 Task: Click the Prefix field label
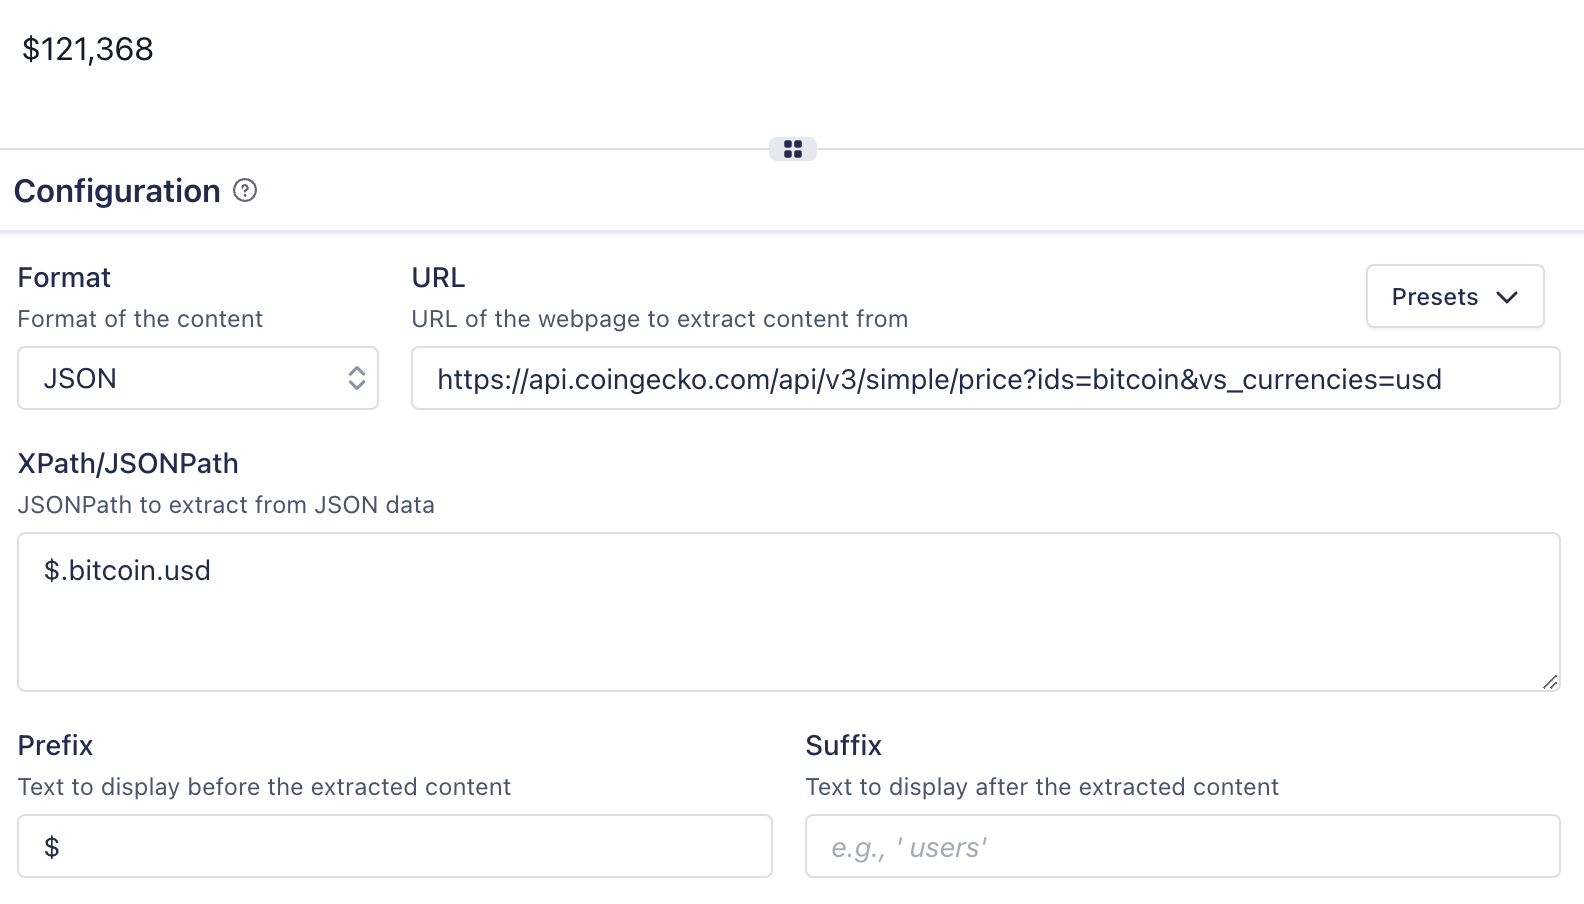pos(55,745)
